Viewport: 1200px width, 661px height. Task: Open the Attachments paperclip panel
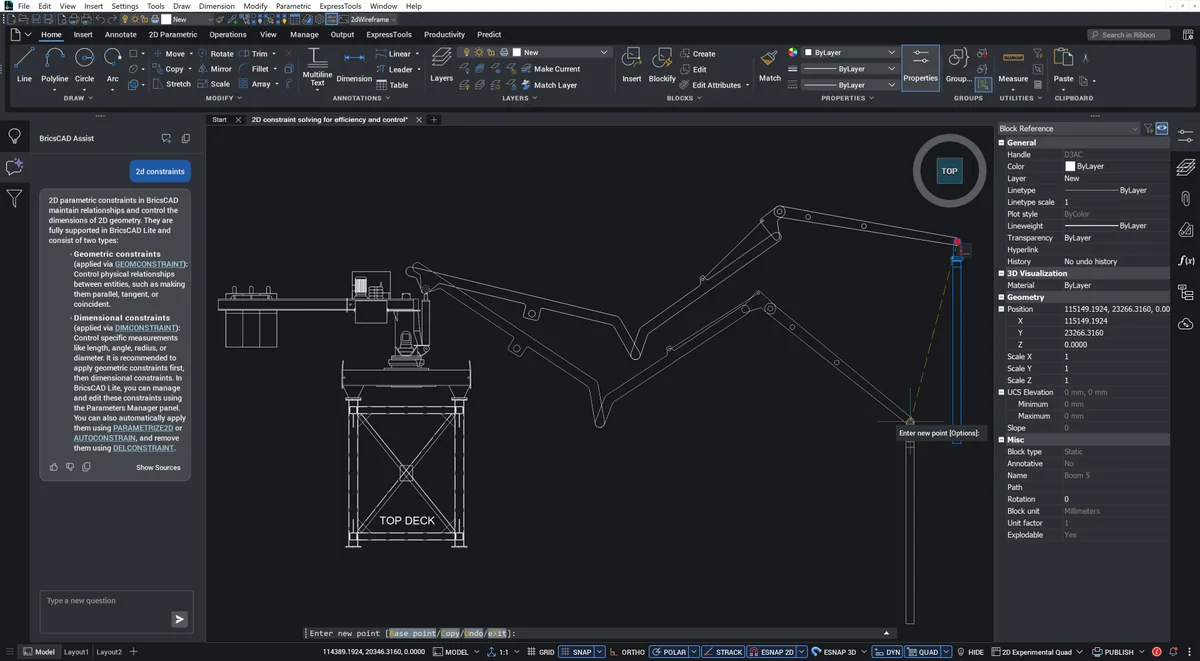[x=1186, y=198]
